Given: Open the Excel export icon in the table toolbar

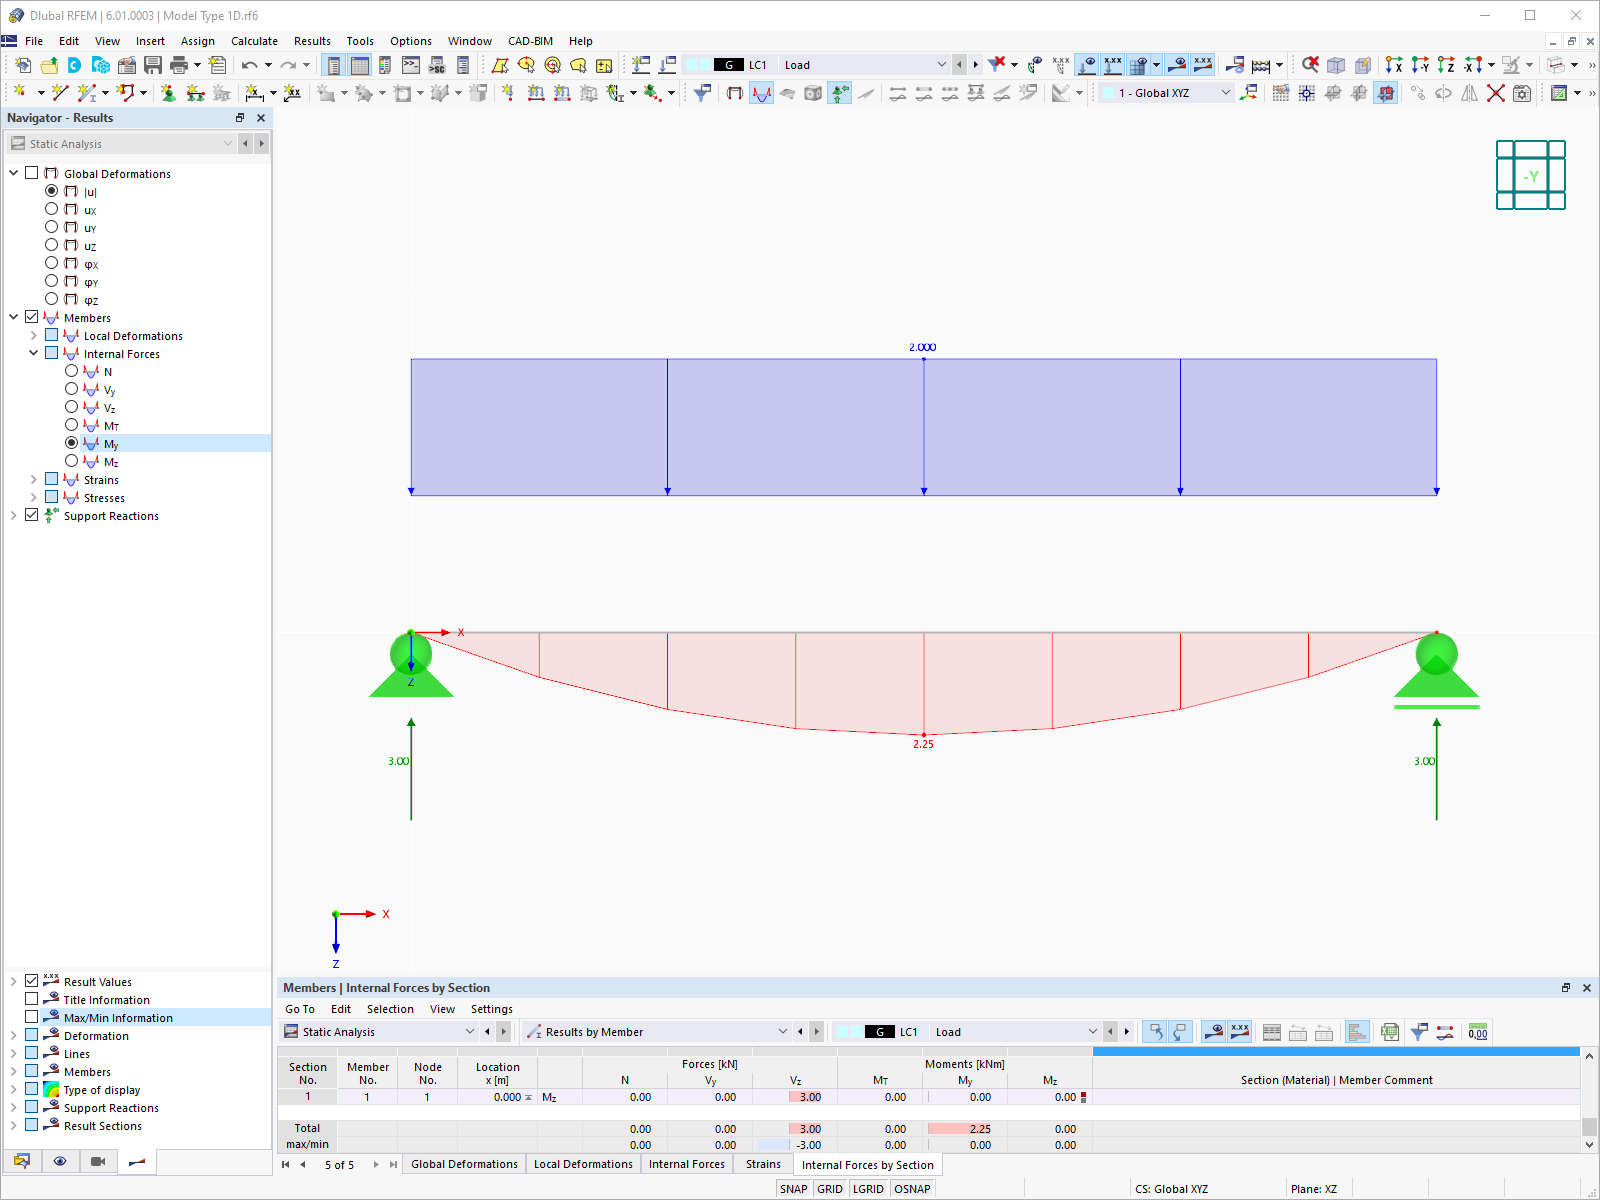Looking at the screenshot, I should click(1390, 1031).
